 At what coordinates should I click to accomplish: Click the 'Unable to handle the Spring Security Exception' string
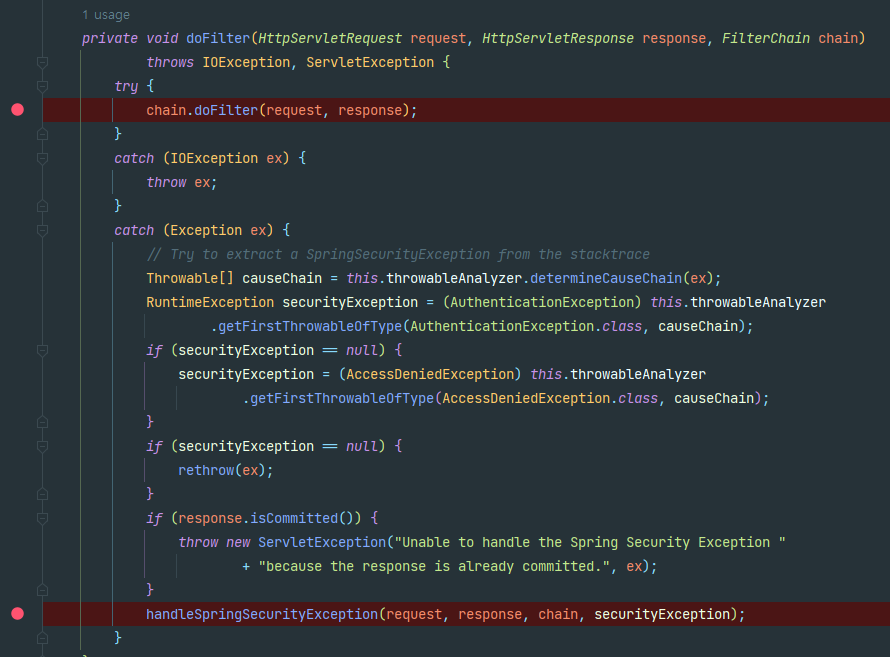pos(590,542)
